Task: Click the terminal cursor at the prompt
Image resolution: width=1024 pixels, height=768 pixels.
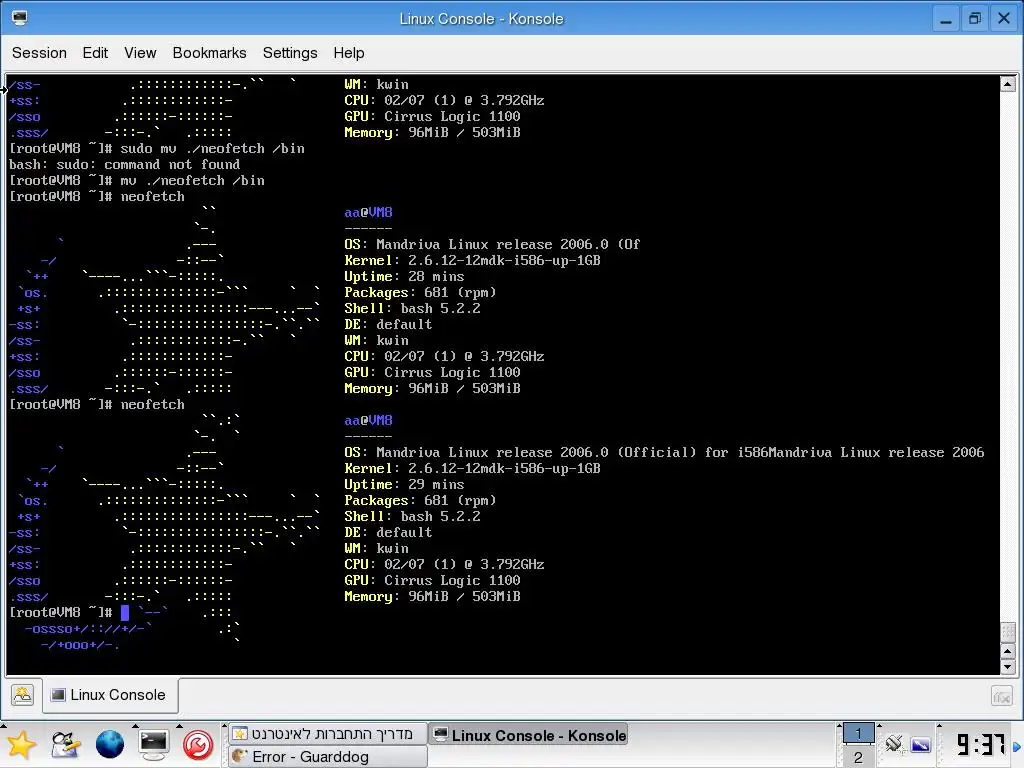Action: pos(125,613)
